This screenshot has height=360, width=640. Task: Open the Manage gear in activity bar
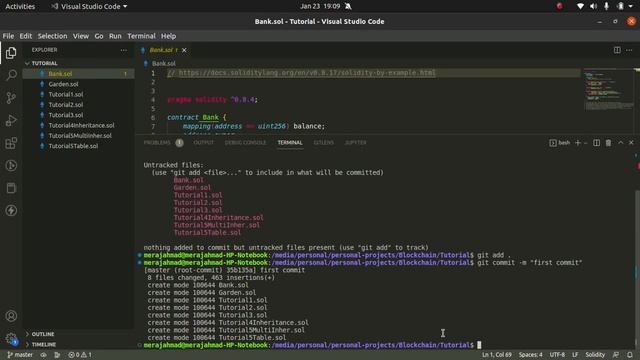pyautogui.click(x=11, y=338)
